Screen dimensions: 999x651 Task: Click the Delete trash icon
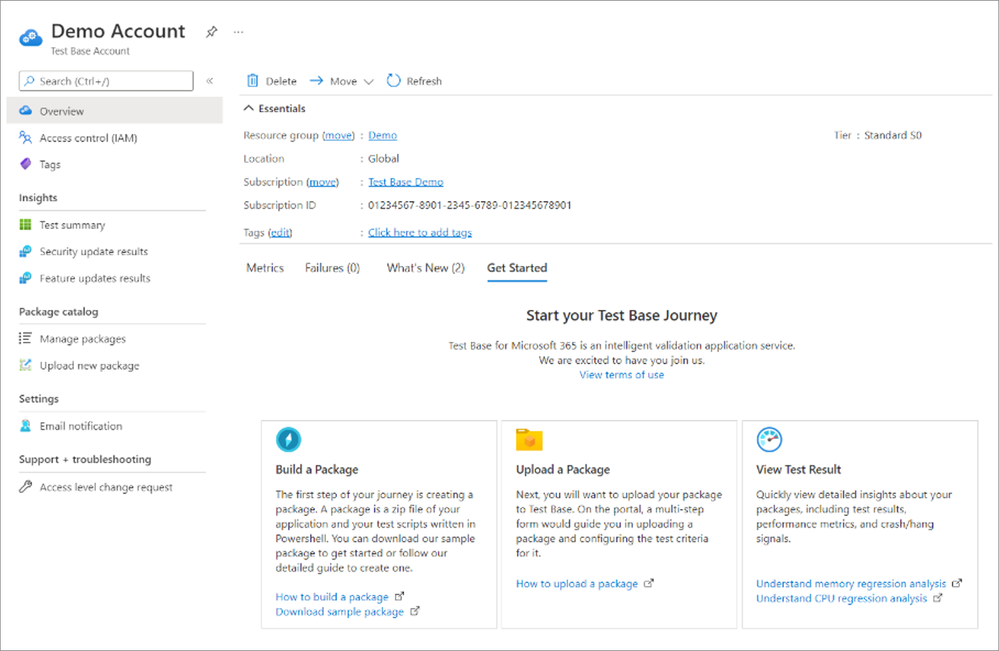pyautogui.click(x=252, y=81)
